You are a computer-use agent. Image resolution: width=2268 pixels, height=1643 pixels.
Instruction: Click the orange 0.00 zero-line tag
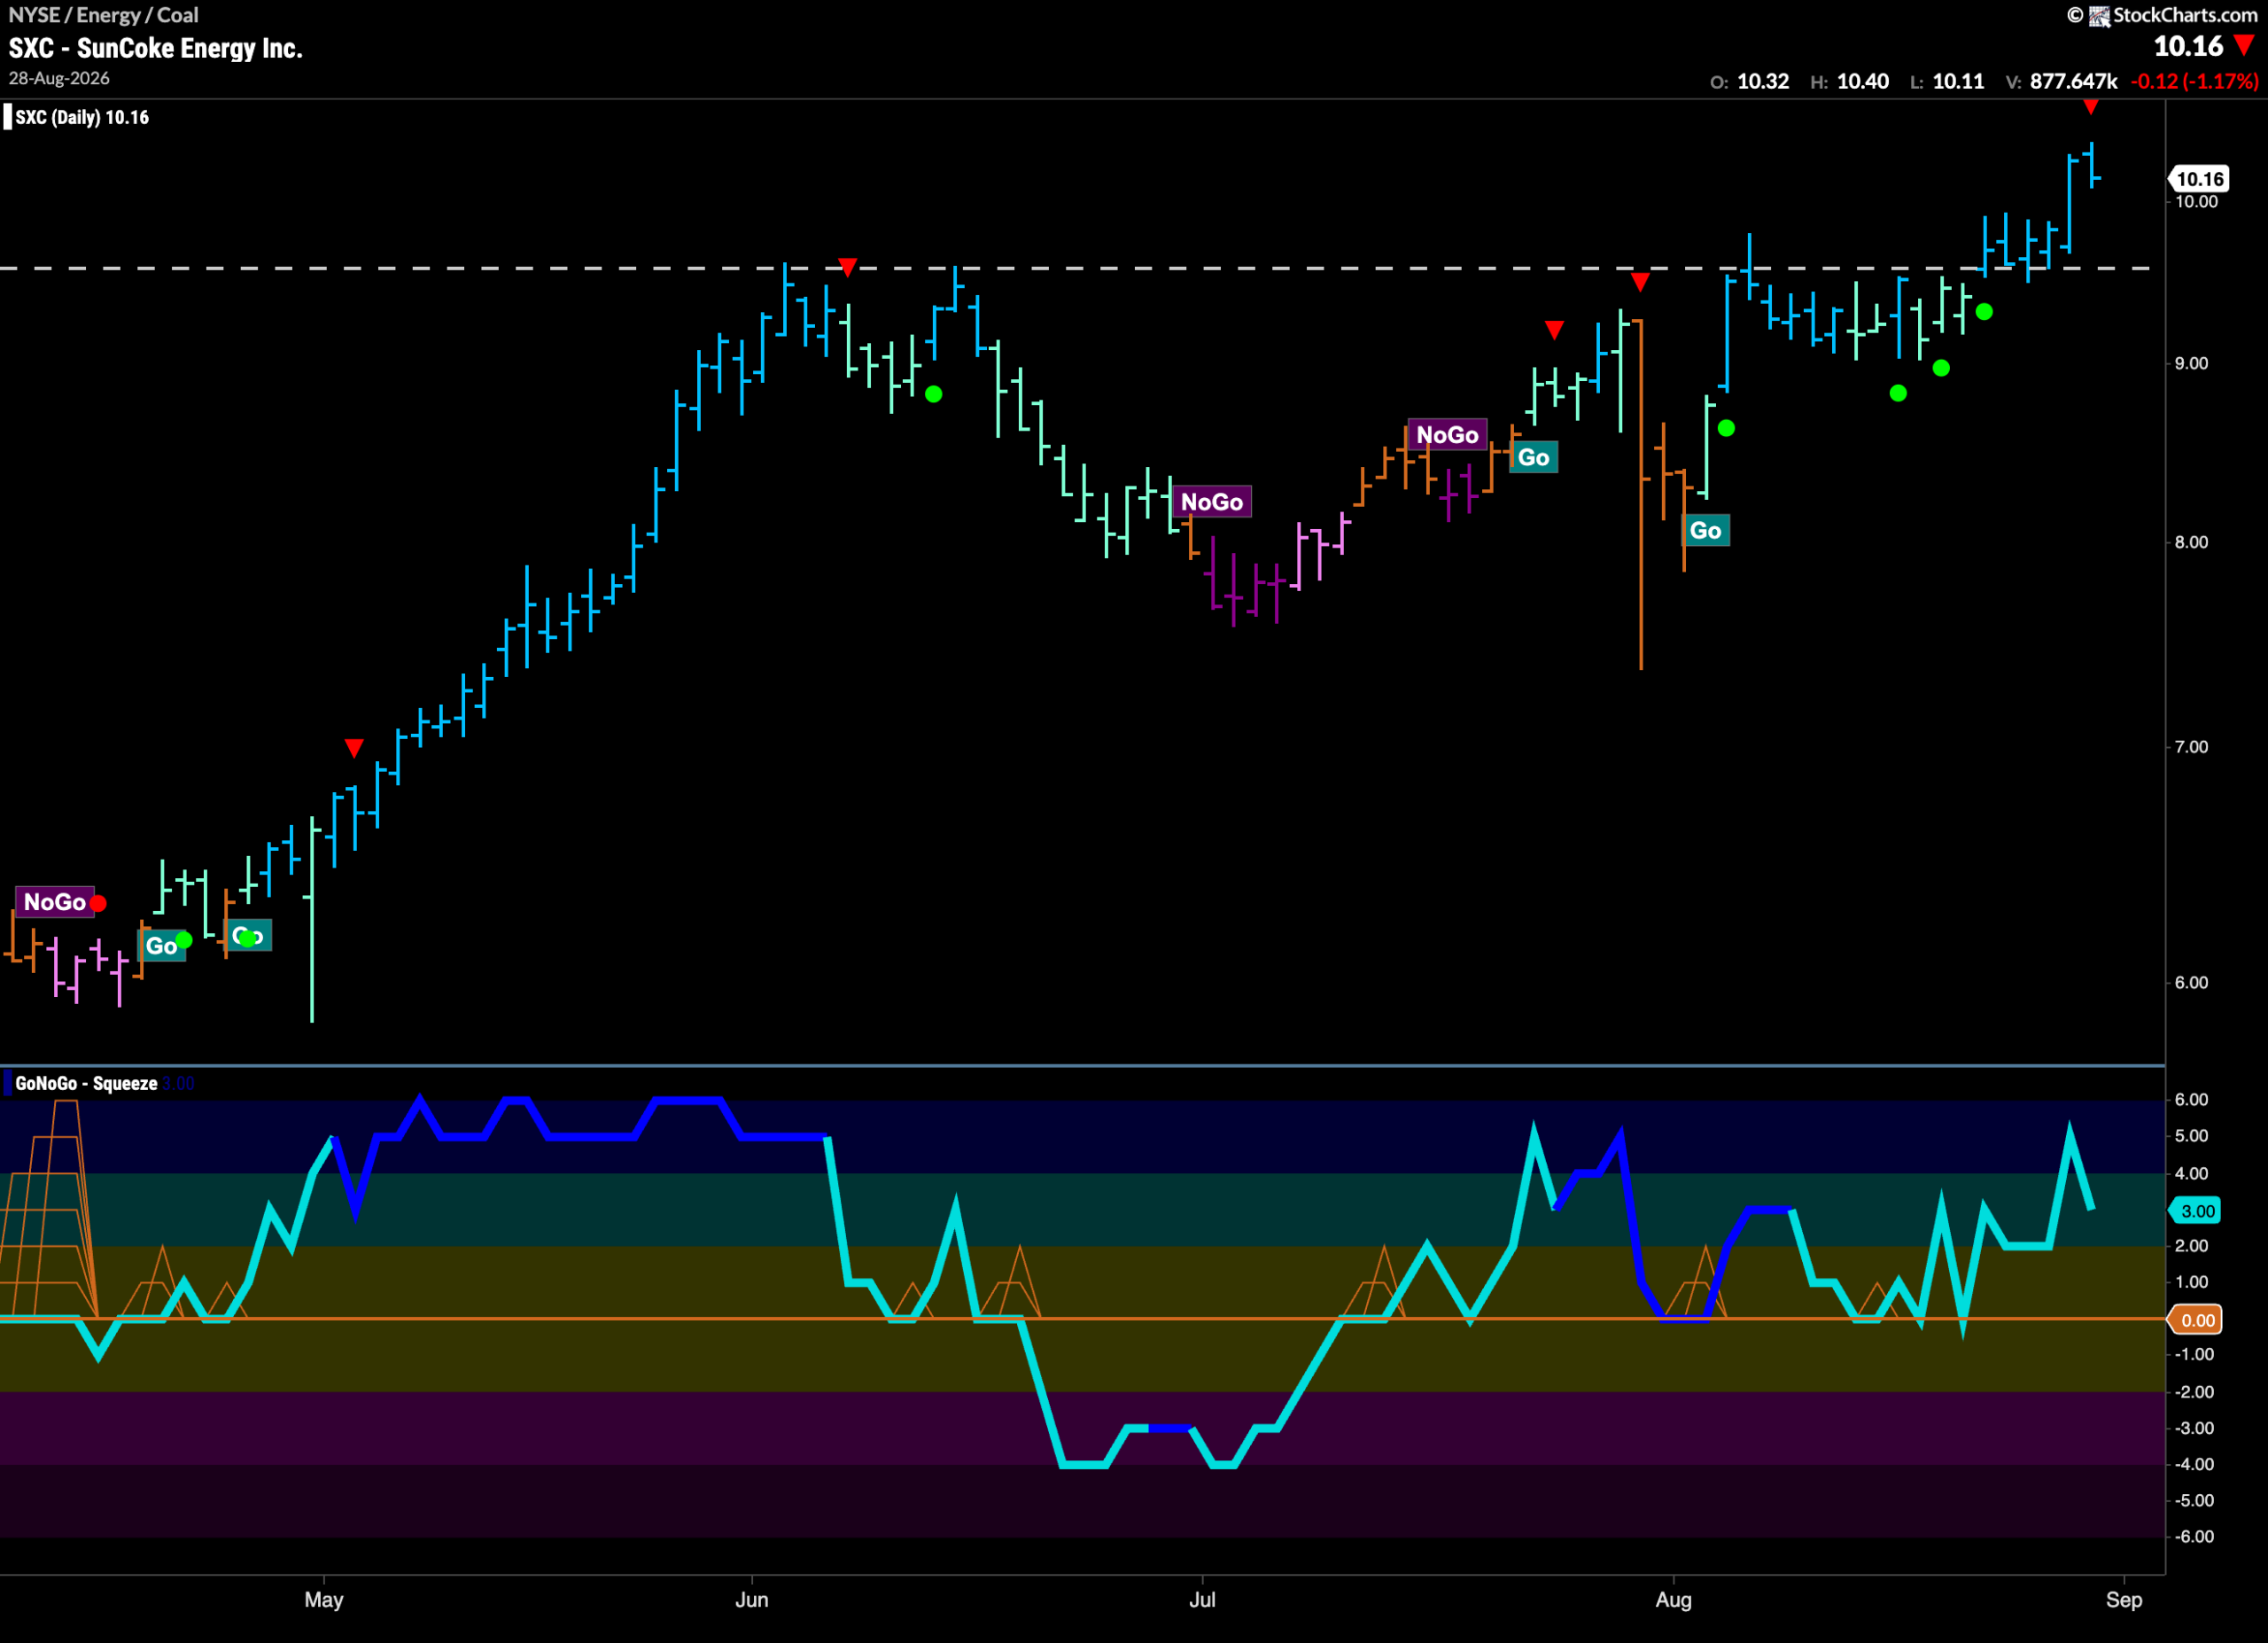[x=2196, y=1320]
